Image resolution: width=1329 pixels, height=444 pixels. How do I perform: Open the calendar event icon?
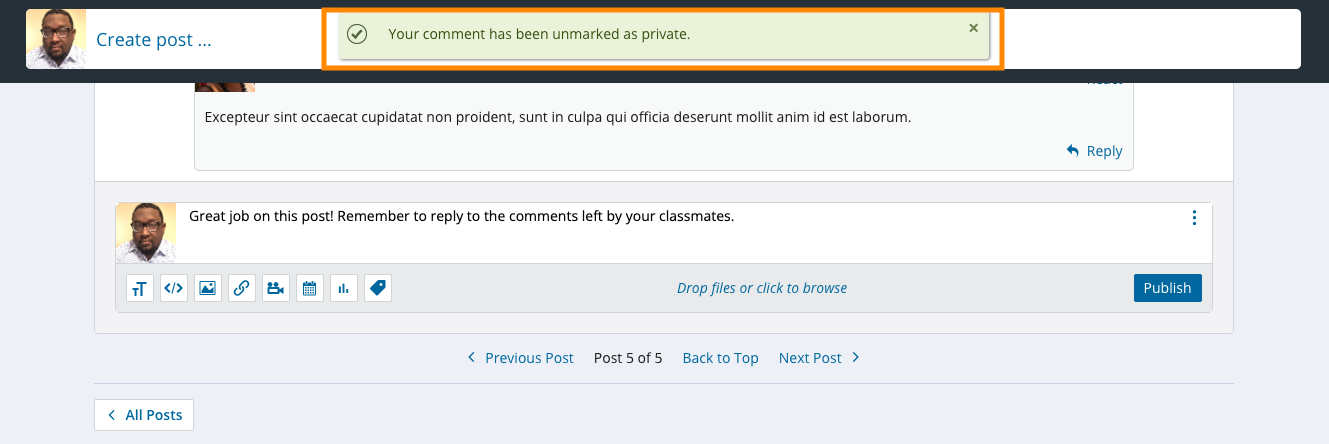(x=310, y=288)
